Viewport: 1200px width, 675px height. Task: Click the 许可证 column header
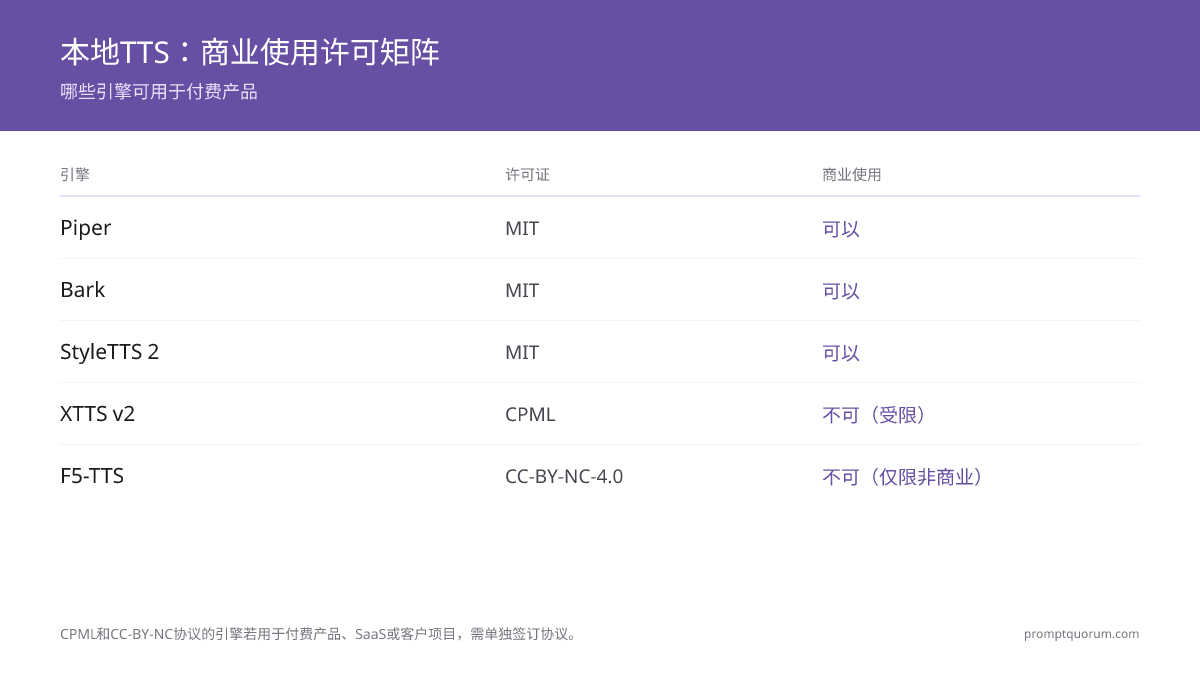tap(527, 174)
